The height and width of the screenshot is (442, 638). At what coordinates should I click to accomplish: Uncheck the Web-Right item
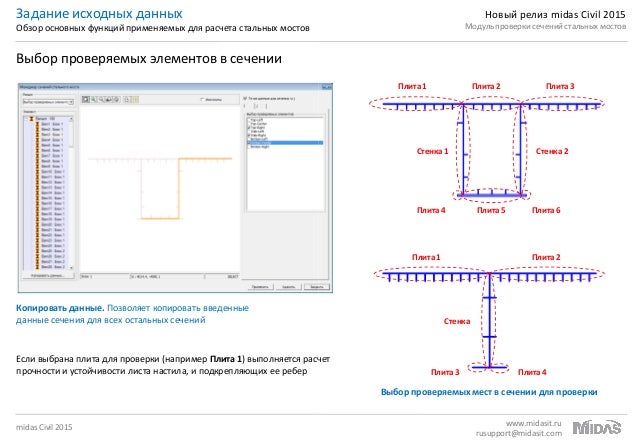249,135
